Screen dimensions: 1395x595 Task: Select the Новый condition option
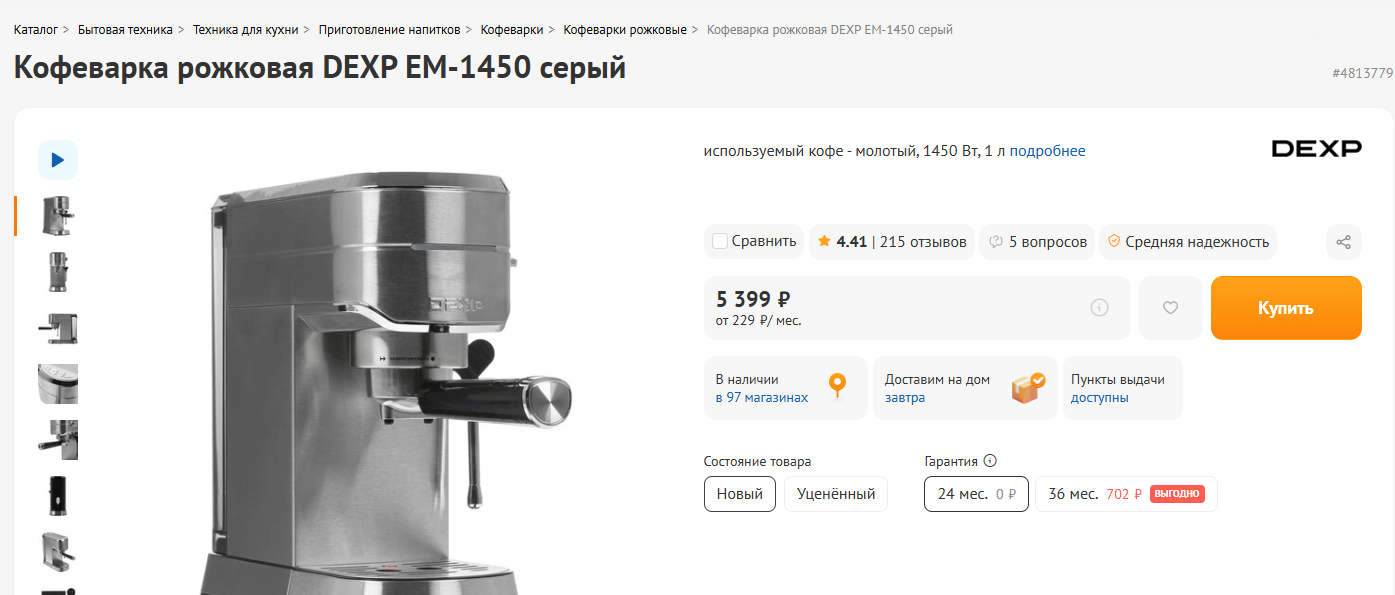click(x=740, y=494)
